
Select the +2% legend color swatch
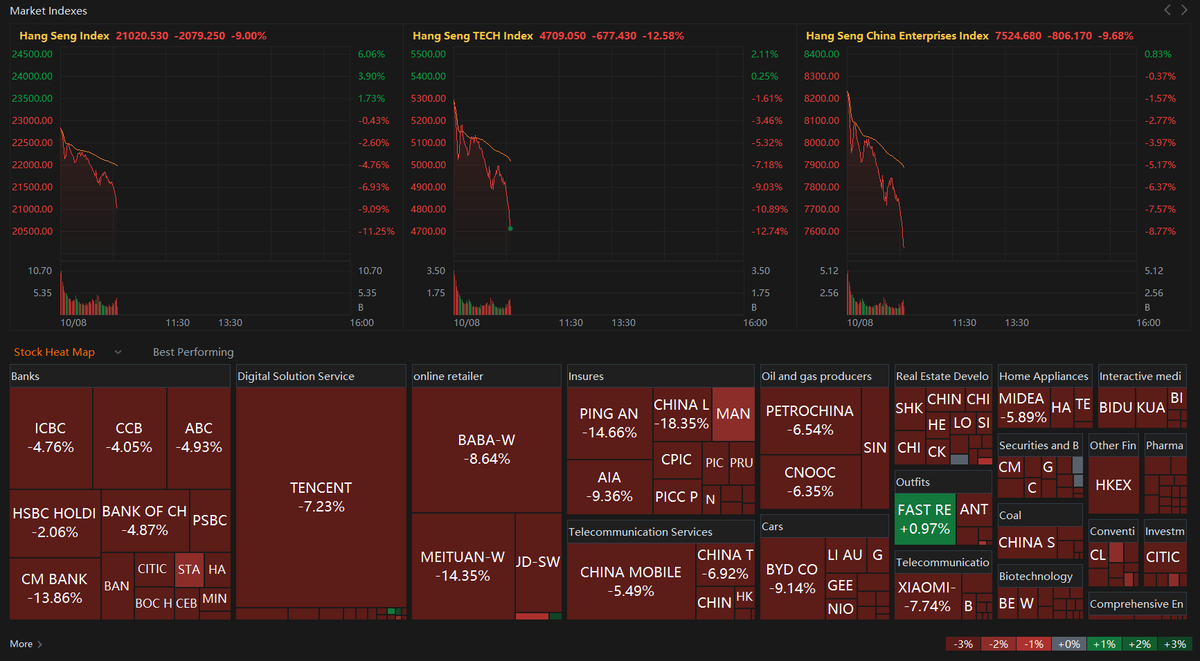click(1138, 644)
